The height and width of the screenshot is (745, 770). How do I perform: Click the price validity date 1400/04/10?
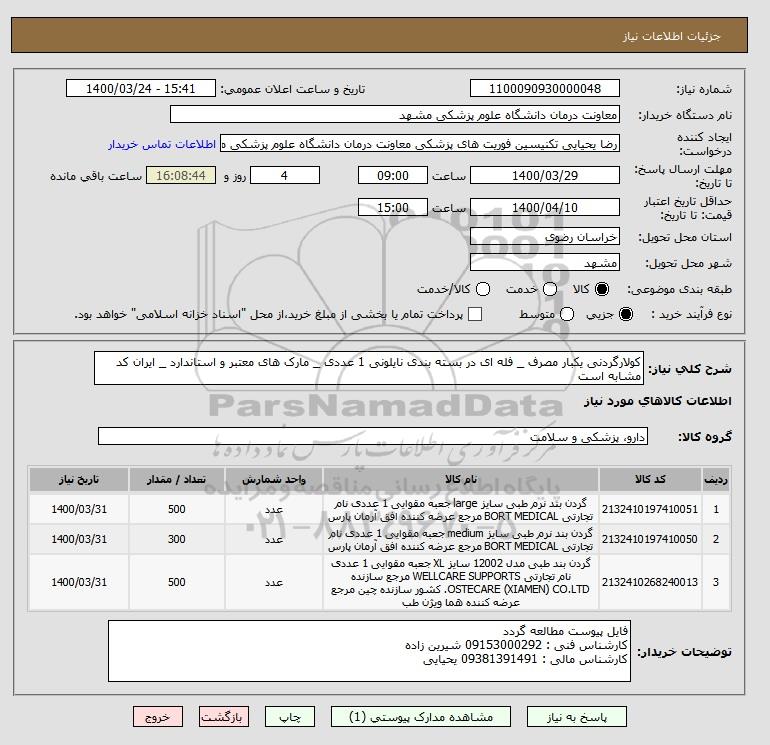(x=545, y=207)
